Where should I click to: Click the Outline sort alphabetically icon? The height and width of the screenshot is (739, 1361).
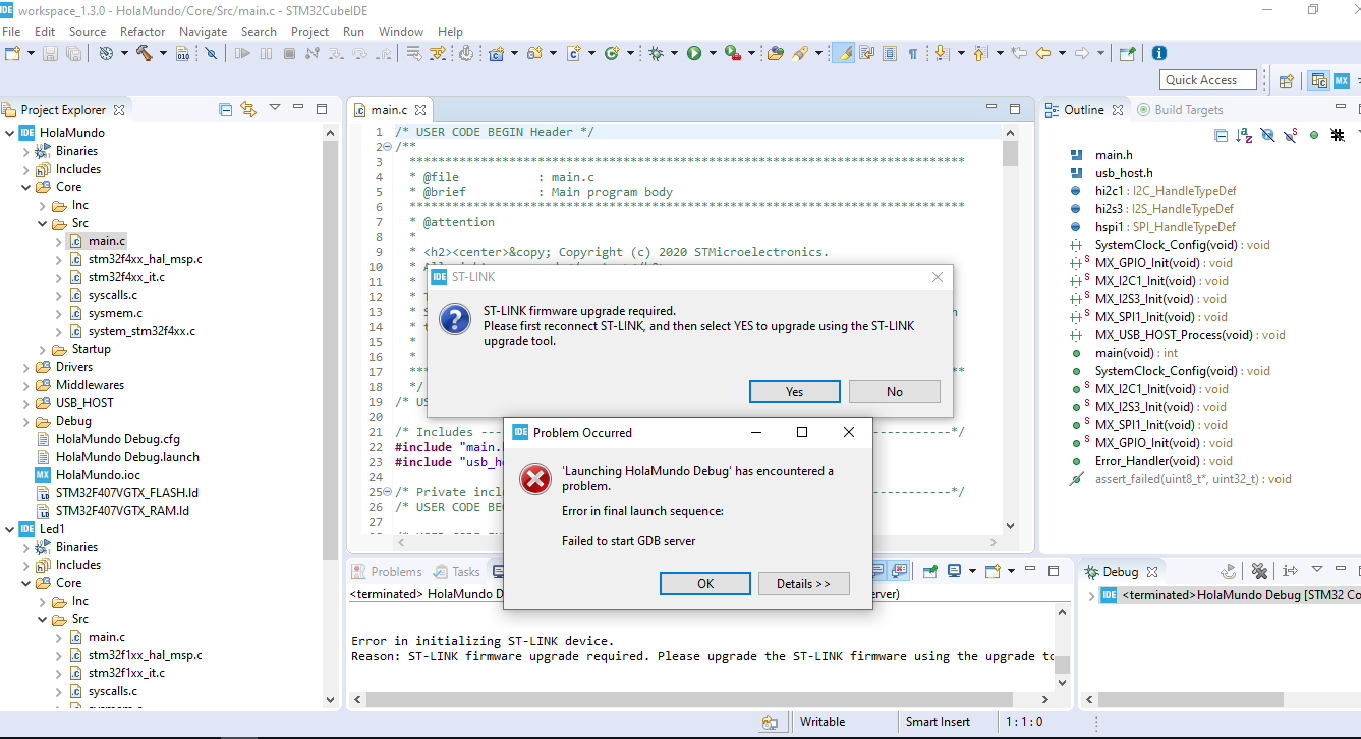point(1243,135)
